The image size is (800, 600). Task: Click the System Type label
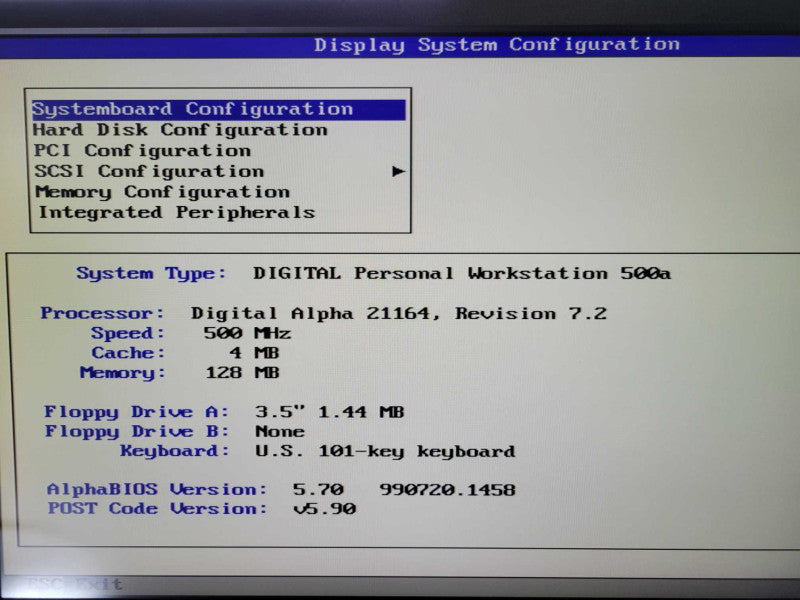(x=151, y=273)
